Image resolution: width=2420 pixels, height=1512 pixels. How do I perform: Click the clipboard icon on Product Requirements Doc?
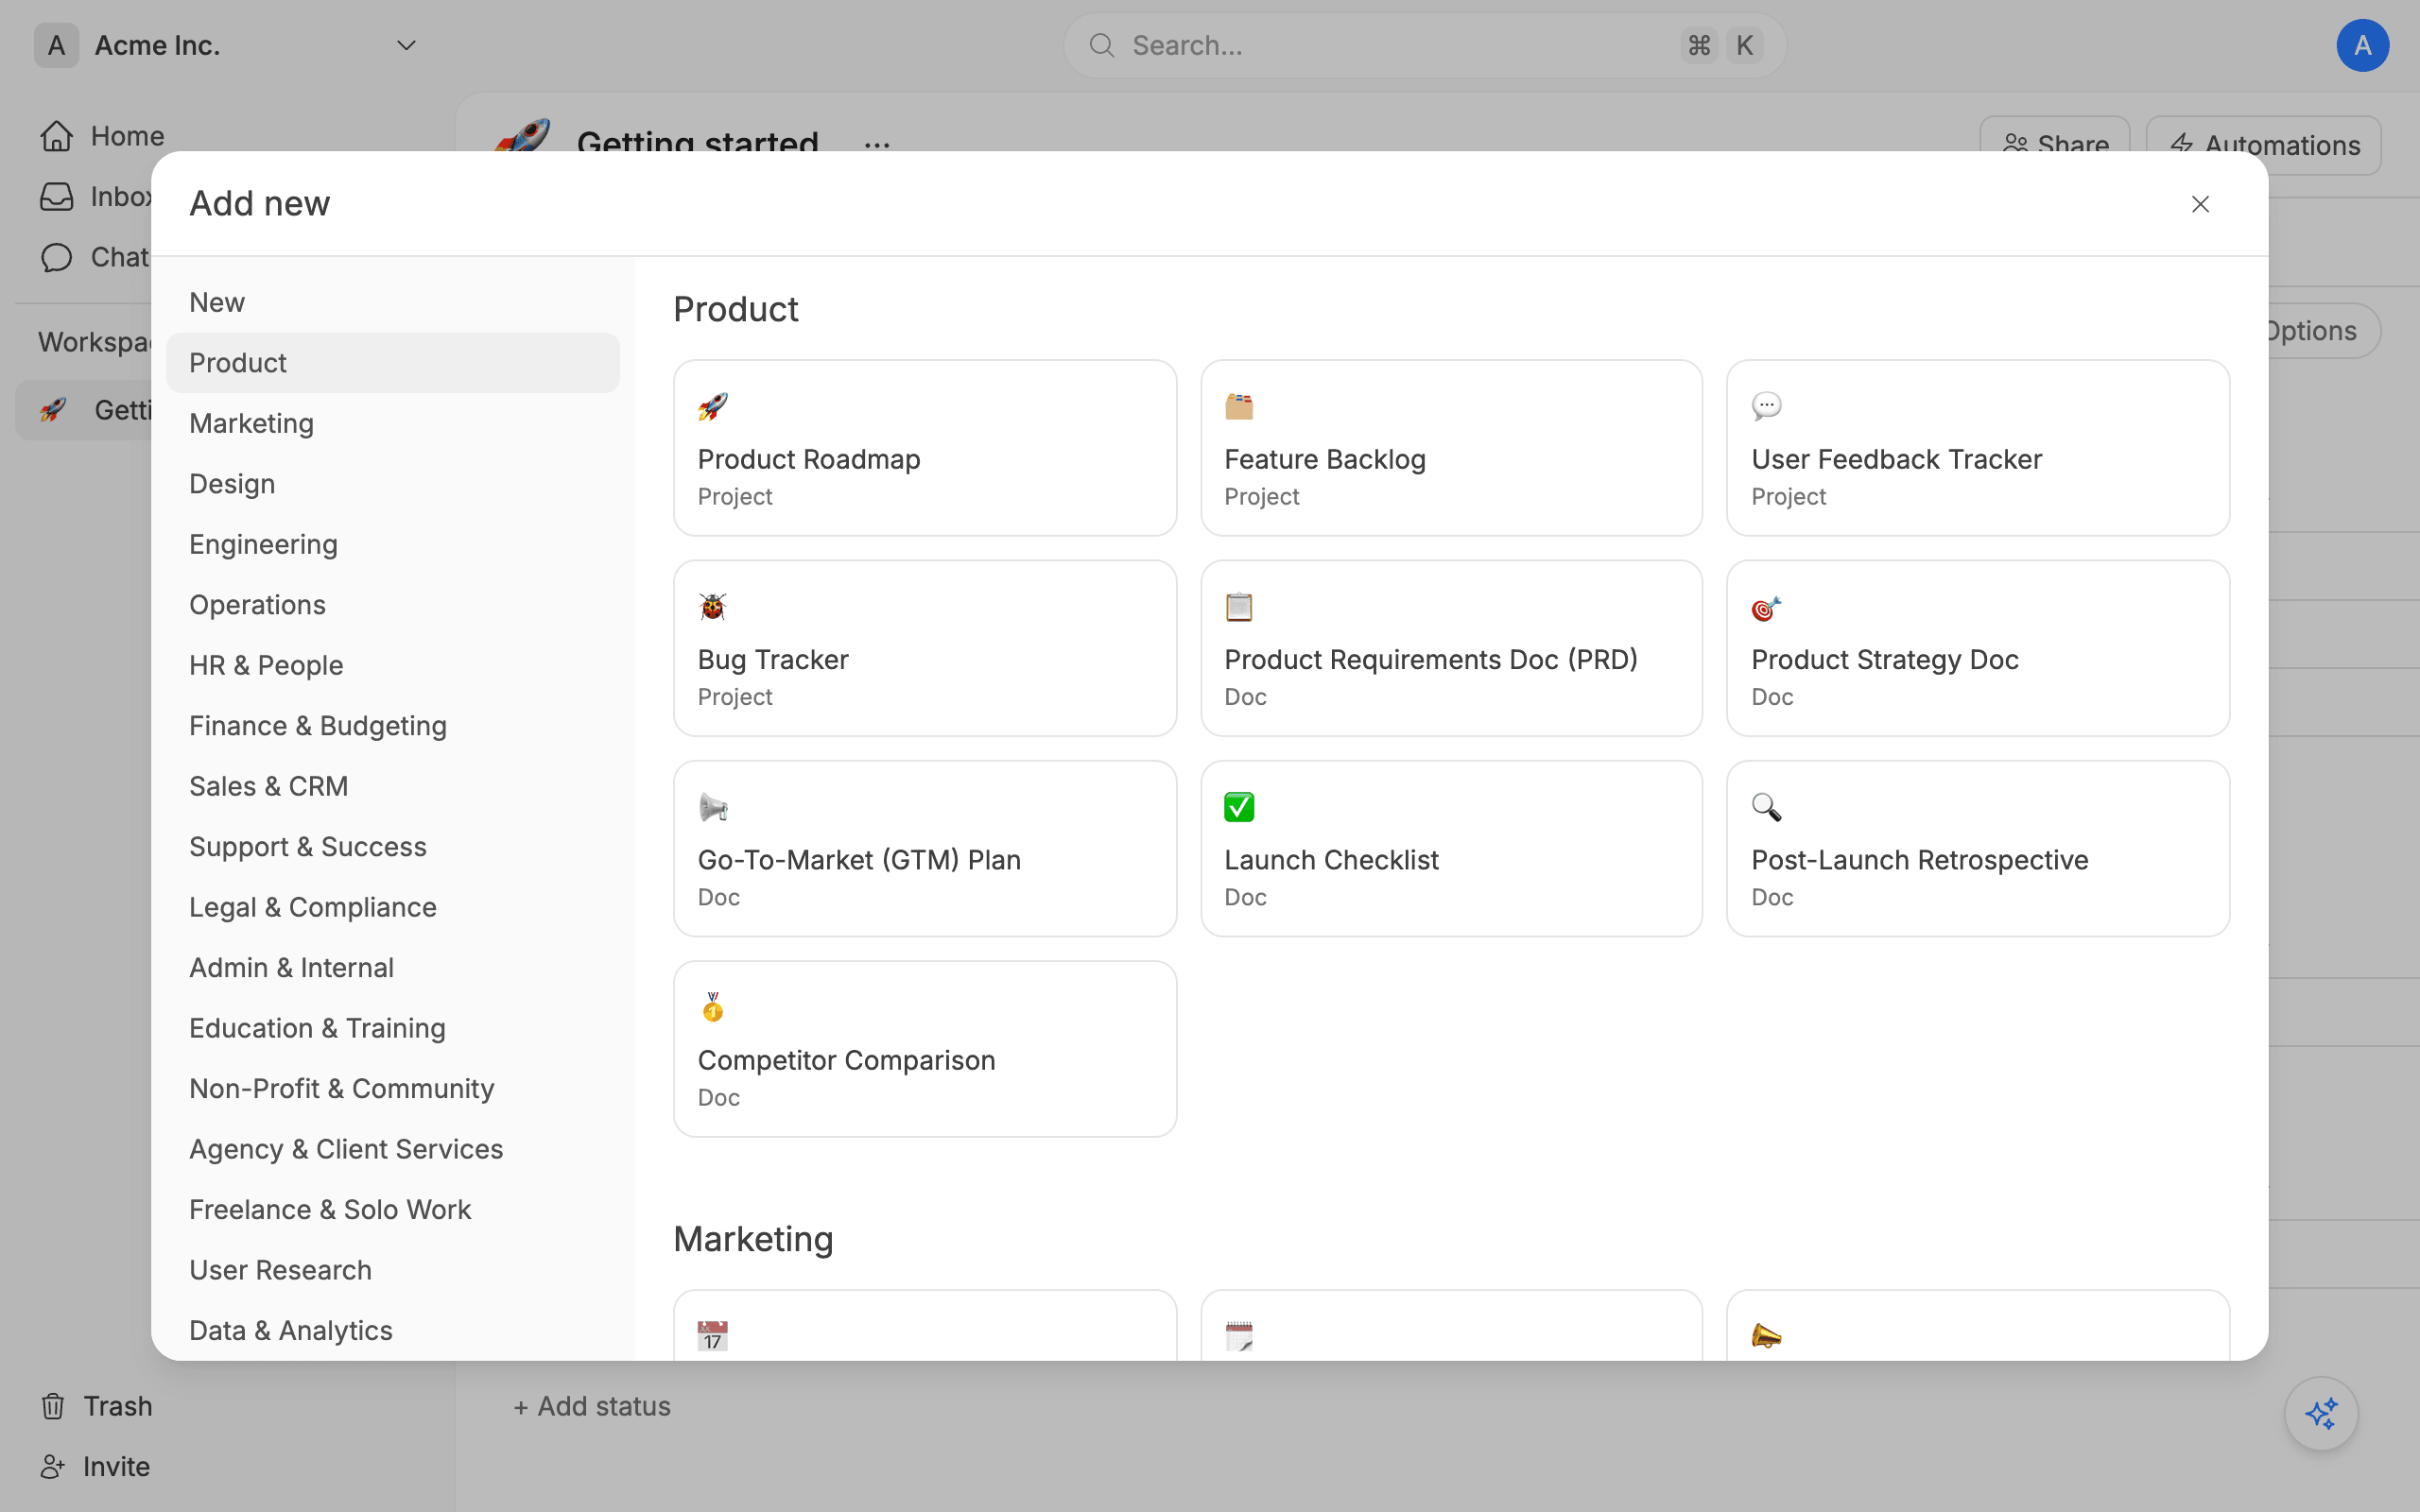pos(1239,607)
